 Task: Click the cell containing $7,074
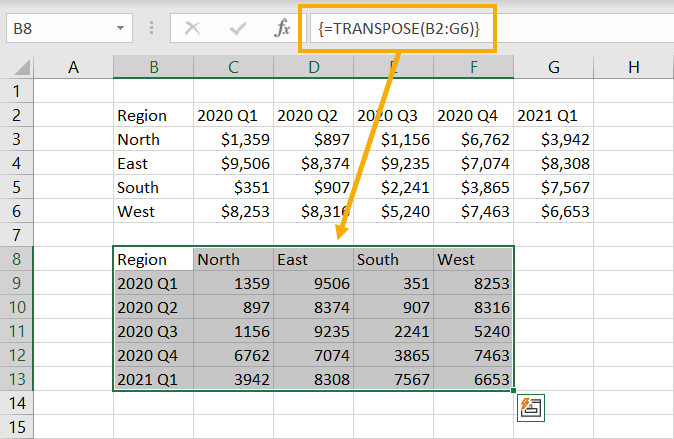(x=473, y=163)
